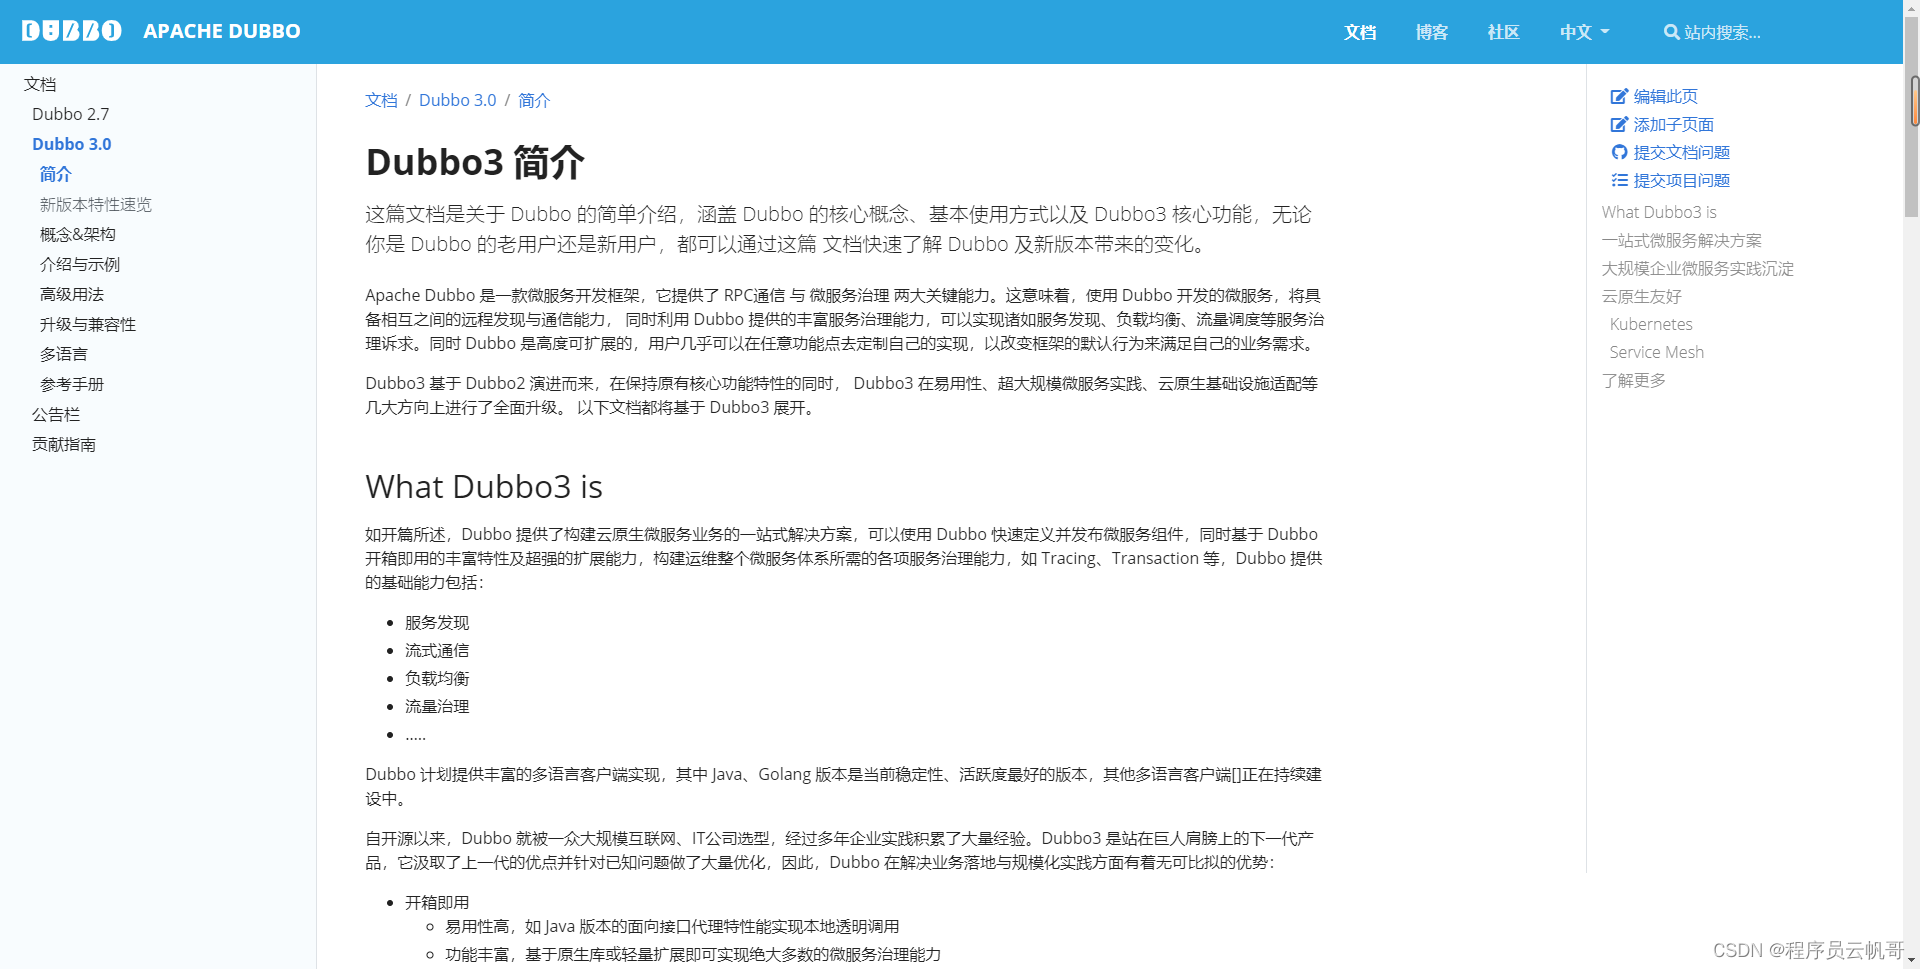Click the 流式通信 bullet item
This screenshot has height=969, width=1920.
(x=437, y=651)
